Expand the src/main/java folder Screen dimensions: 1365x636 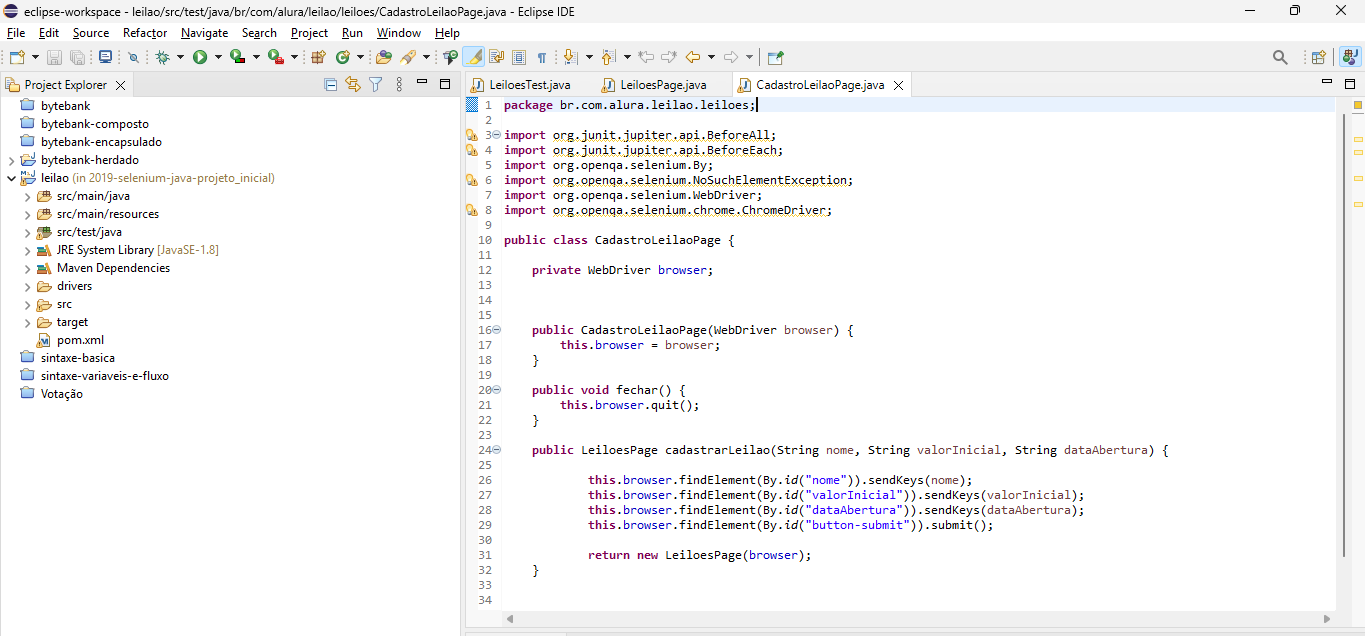click(27, 196)
